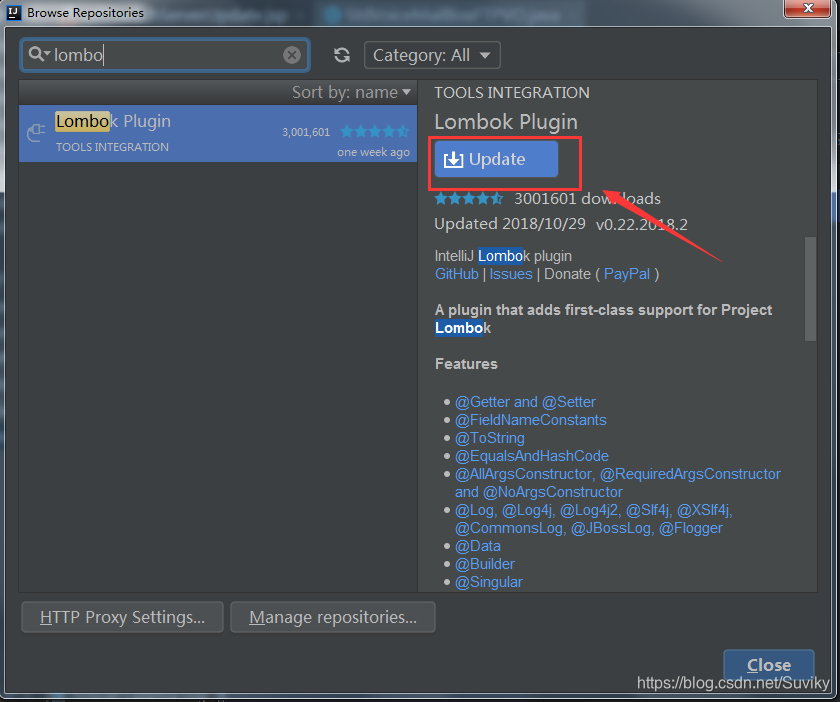
Task: Clear the search field with the X icon
Action: pyautogui.click(x=291, y=55)
